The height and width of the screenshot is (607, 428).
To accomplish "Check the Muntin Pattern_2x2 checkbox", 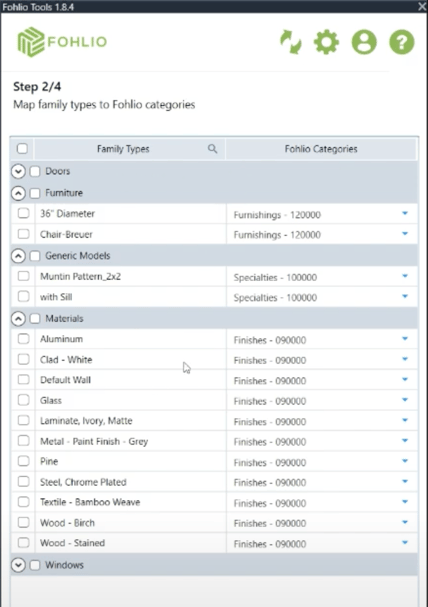I will click(x=24, y=276).
